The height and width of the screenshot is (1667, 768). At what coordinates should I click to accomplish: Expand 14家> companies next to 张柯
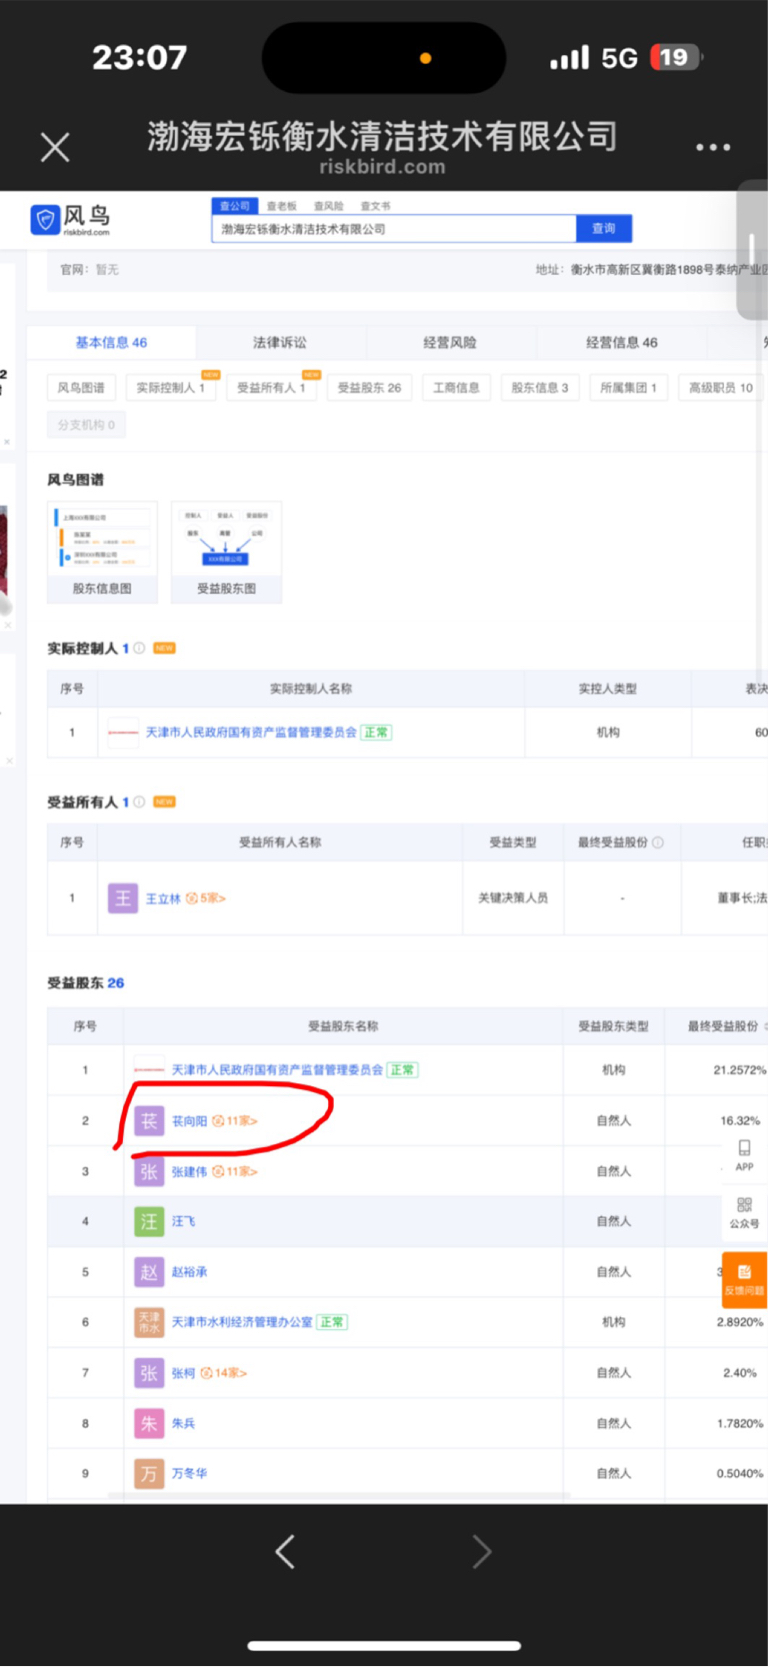point(223,1373)
